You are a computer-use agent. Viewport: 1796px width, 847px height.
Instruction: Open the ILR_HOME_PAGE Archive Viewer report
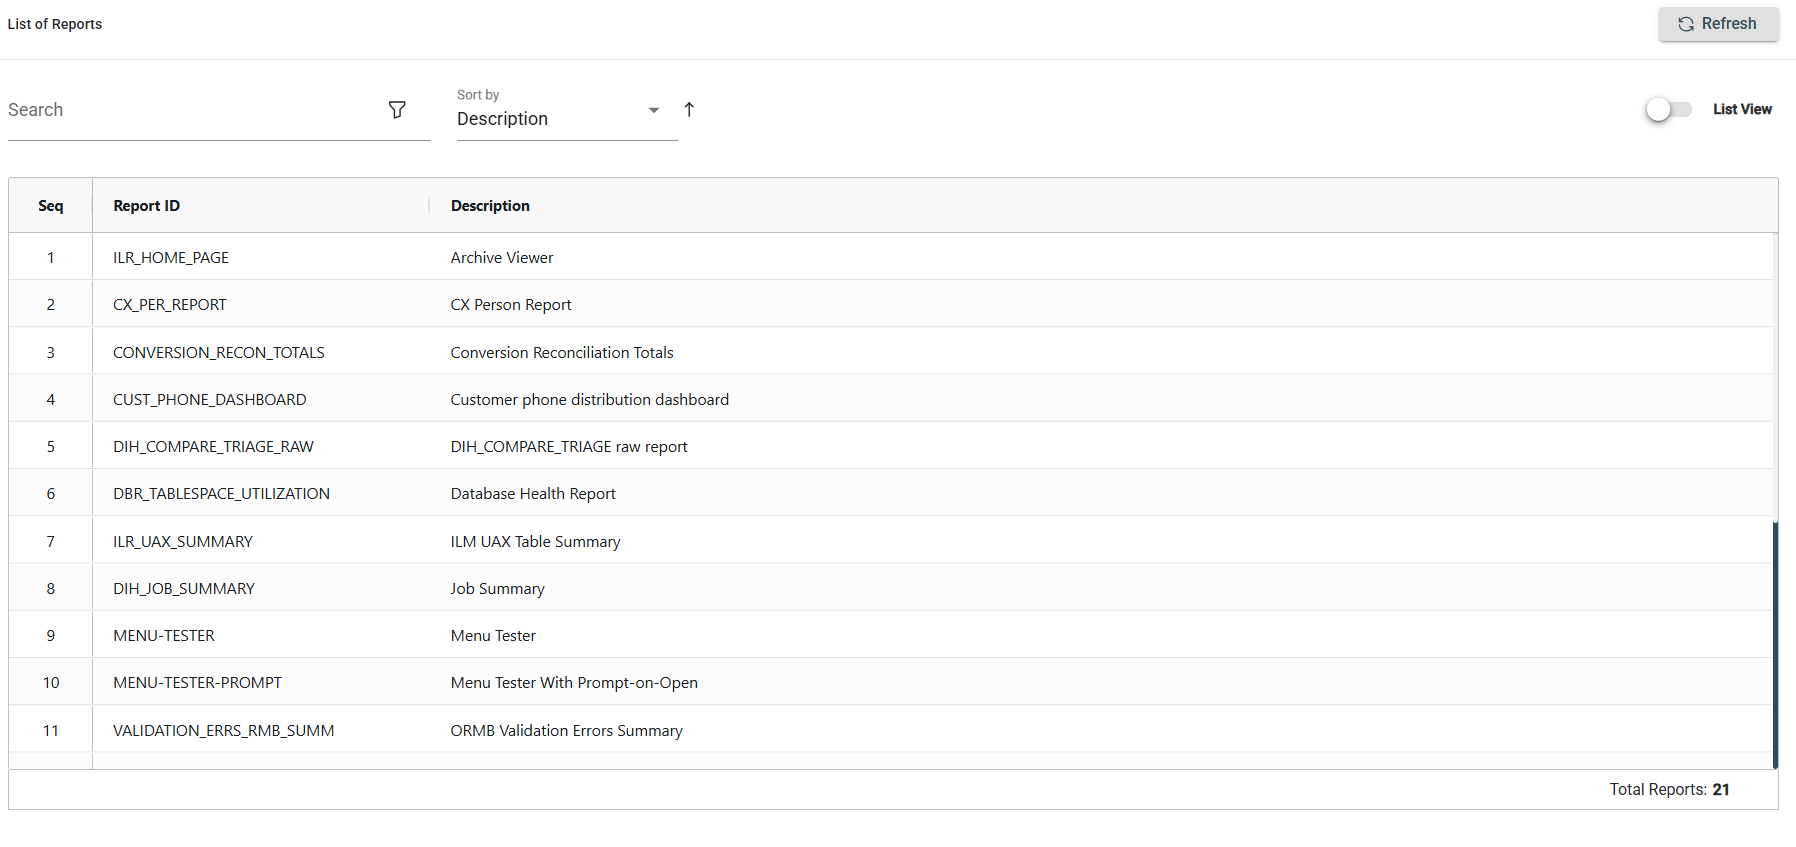click(171, 258)
